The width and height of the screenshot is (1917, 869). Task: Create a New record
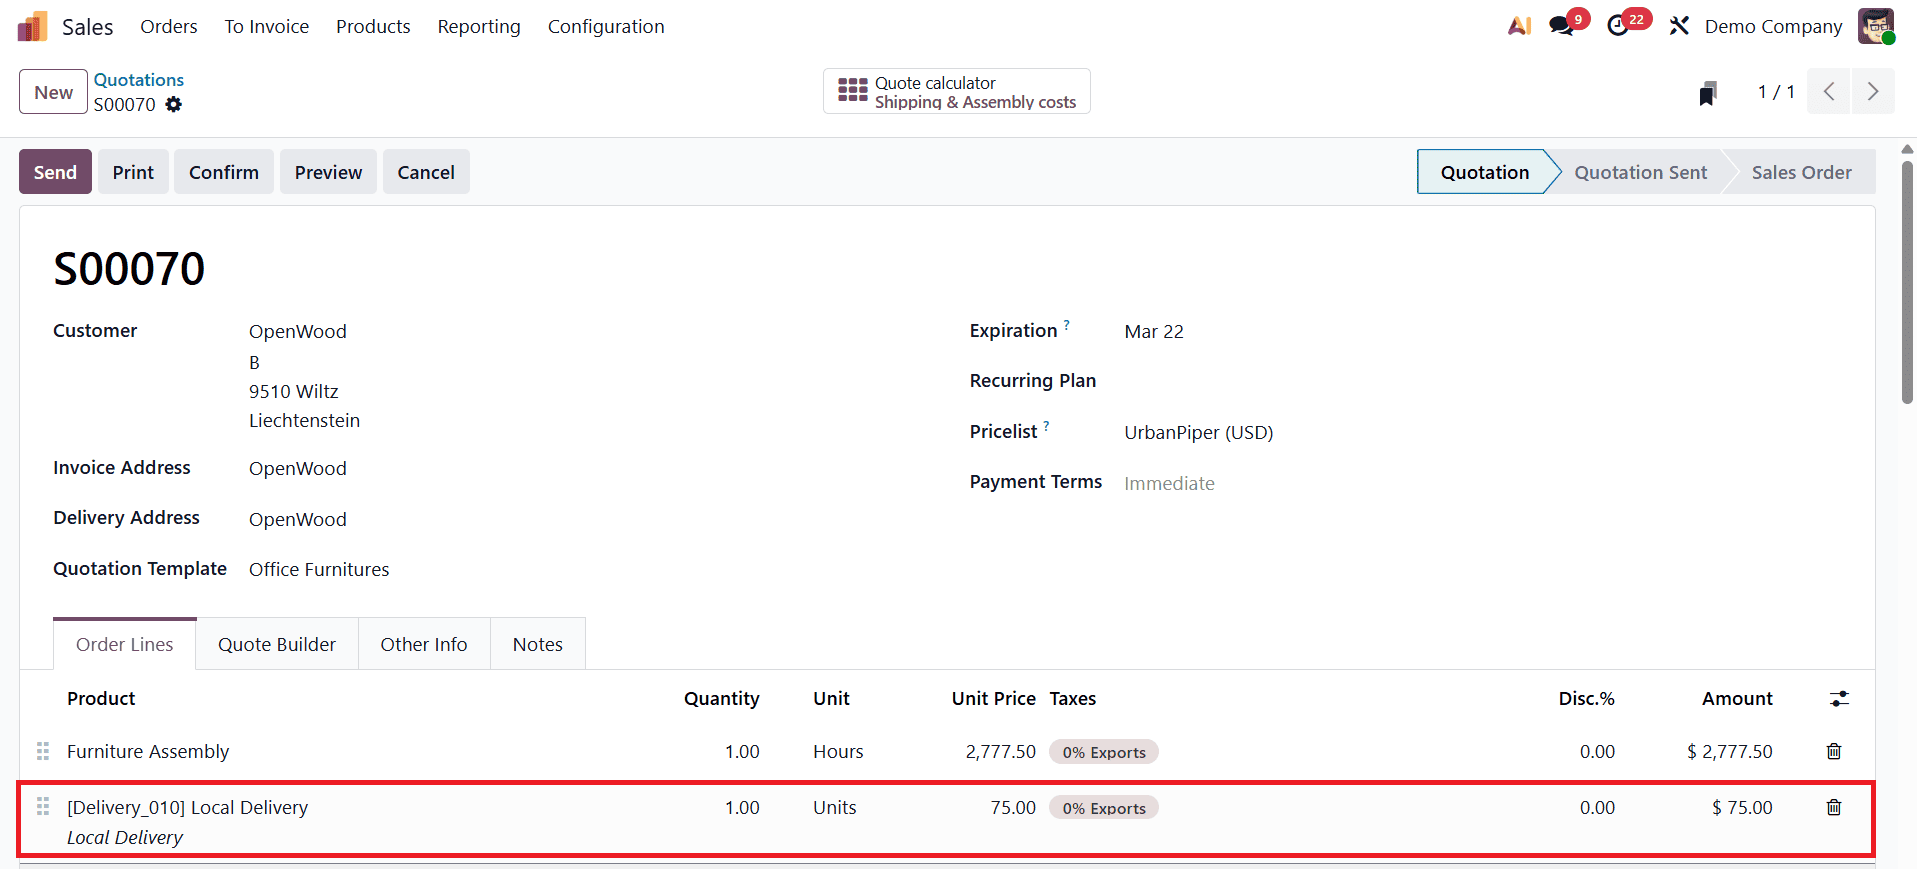[53, 92]
